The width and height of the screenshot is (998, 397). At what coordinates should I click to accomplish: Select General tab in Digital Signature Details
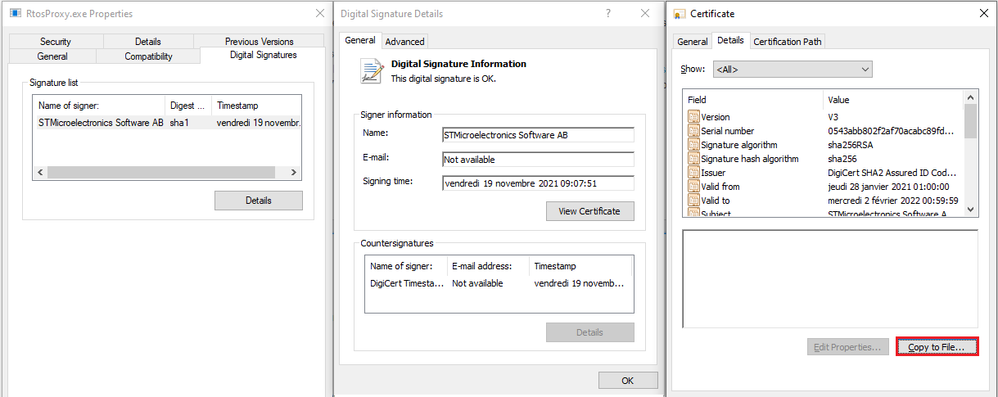pos(360,40)
